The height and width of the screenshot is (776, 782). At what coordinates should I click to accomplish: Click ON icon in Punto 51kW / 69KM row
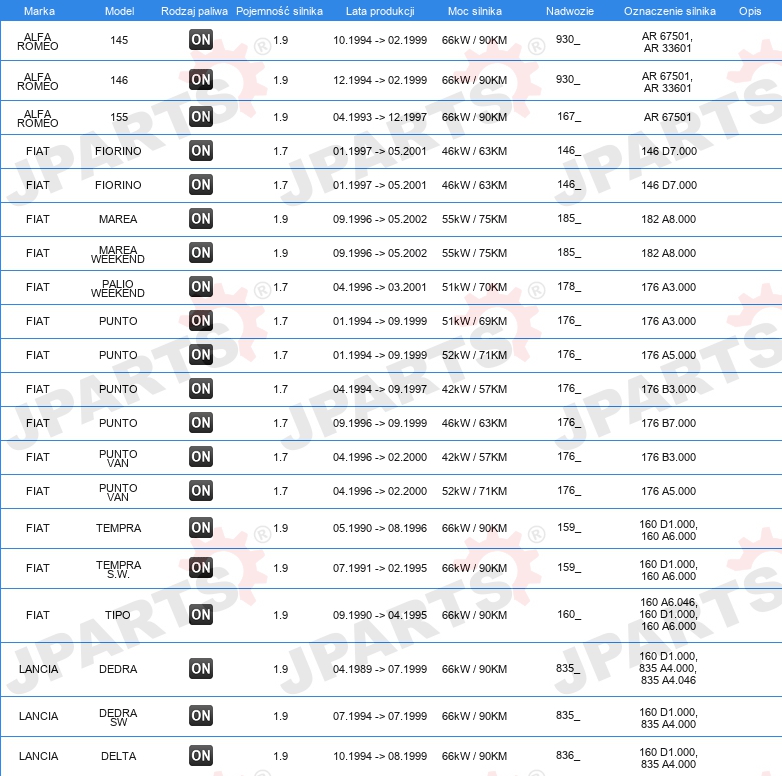click(201, 321)
